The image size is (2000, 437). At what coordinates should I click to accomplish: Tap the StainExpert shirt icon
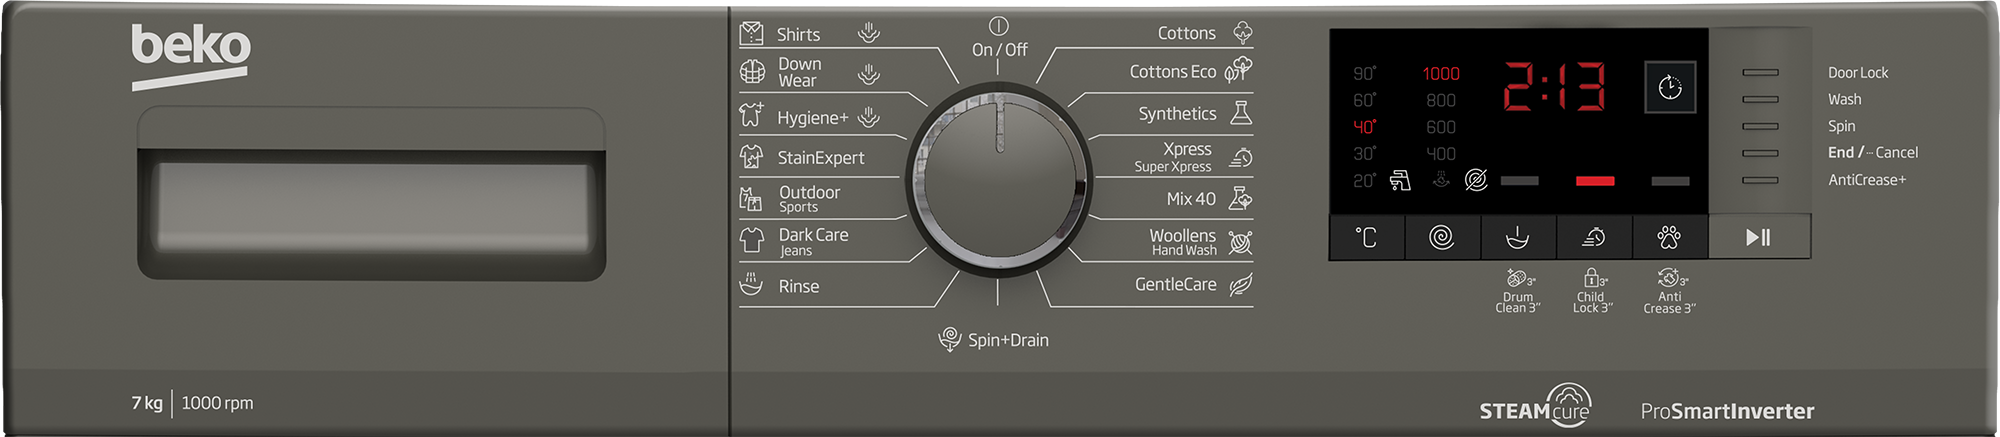tap(751, 157)
